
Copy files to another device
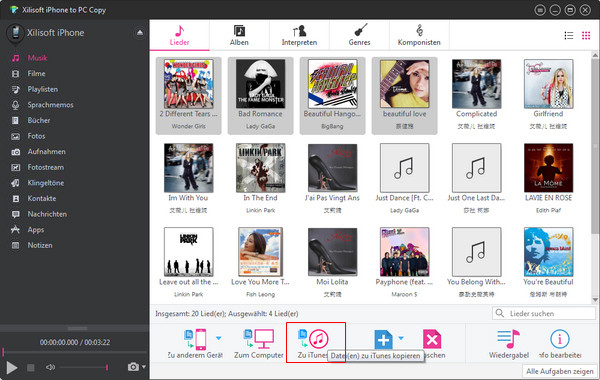point(195,344)
